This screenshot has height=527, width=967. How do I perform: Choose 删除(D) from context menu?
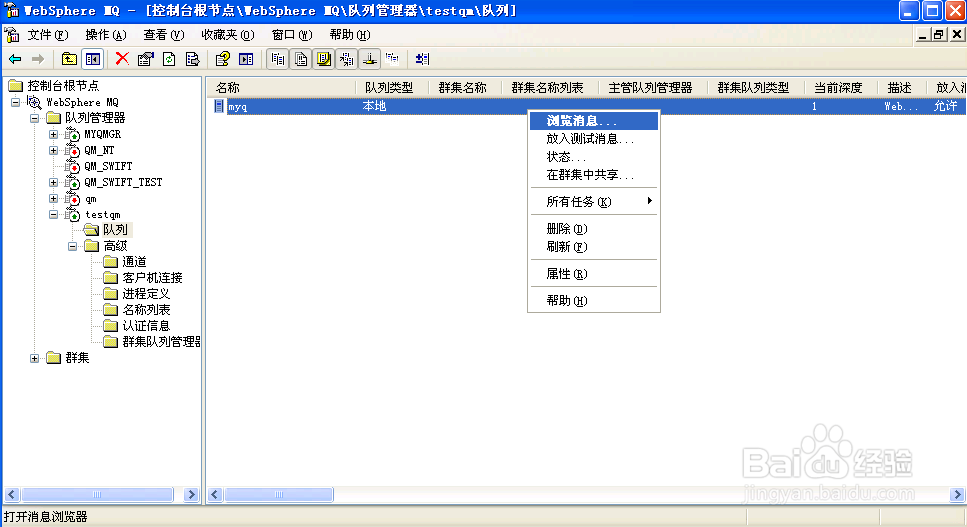(x=594, y=229)
